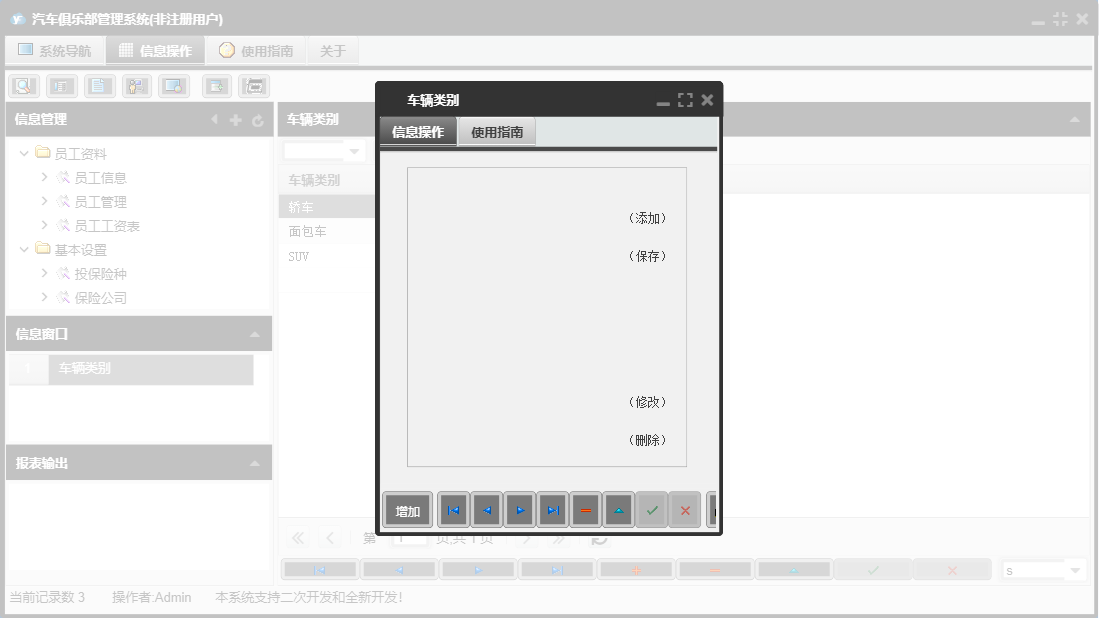Collapse the 车辆类别 panel in main window
This screenshot has height=618, width=1099.
click(x=1074, y=120)
